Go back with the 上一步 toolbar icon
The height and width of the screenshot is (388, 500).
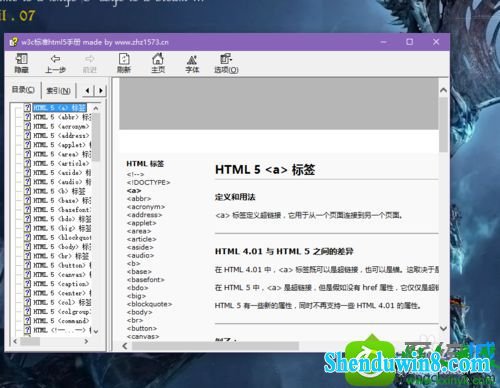(x=55, y=63)
